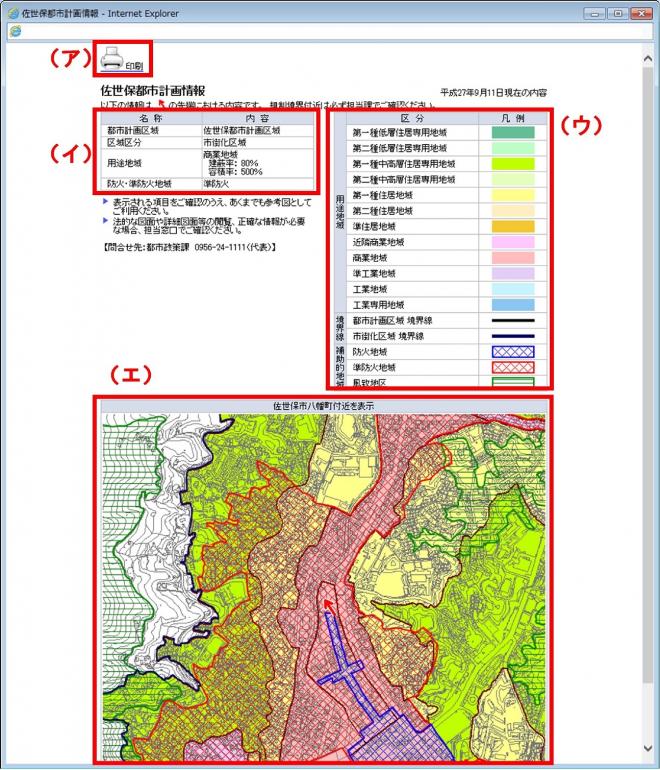Click the 市街化区域 境界線 line symbol
This screenshot has height=770, width=660.
pos(512,337)
